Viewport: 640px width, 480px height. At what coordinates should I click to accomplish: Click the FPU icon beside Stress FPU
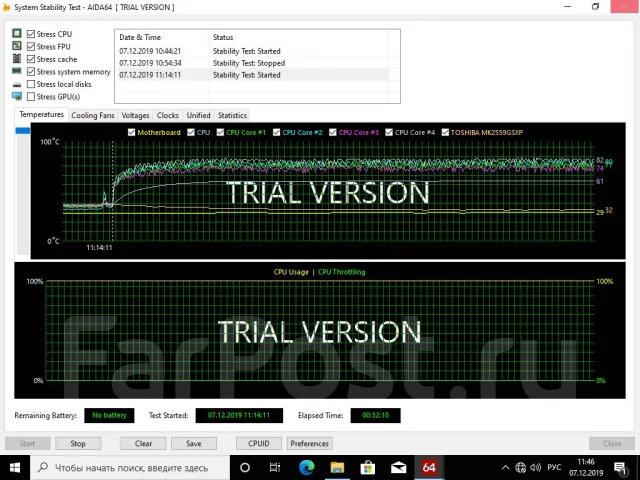click(x=17, y=46)
